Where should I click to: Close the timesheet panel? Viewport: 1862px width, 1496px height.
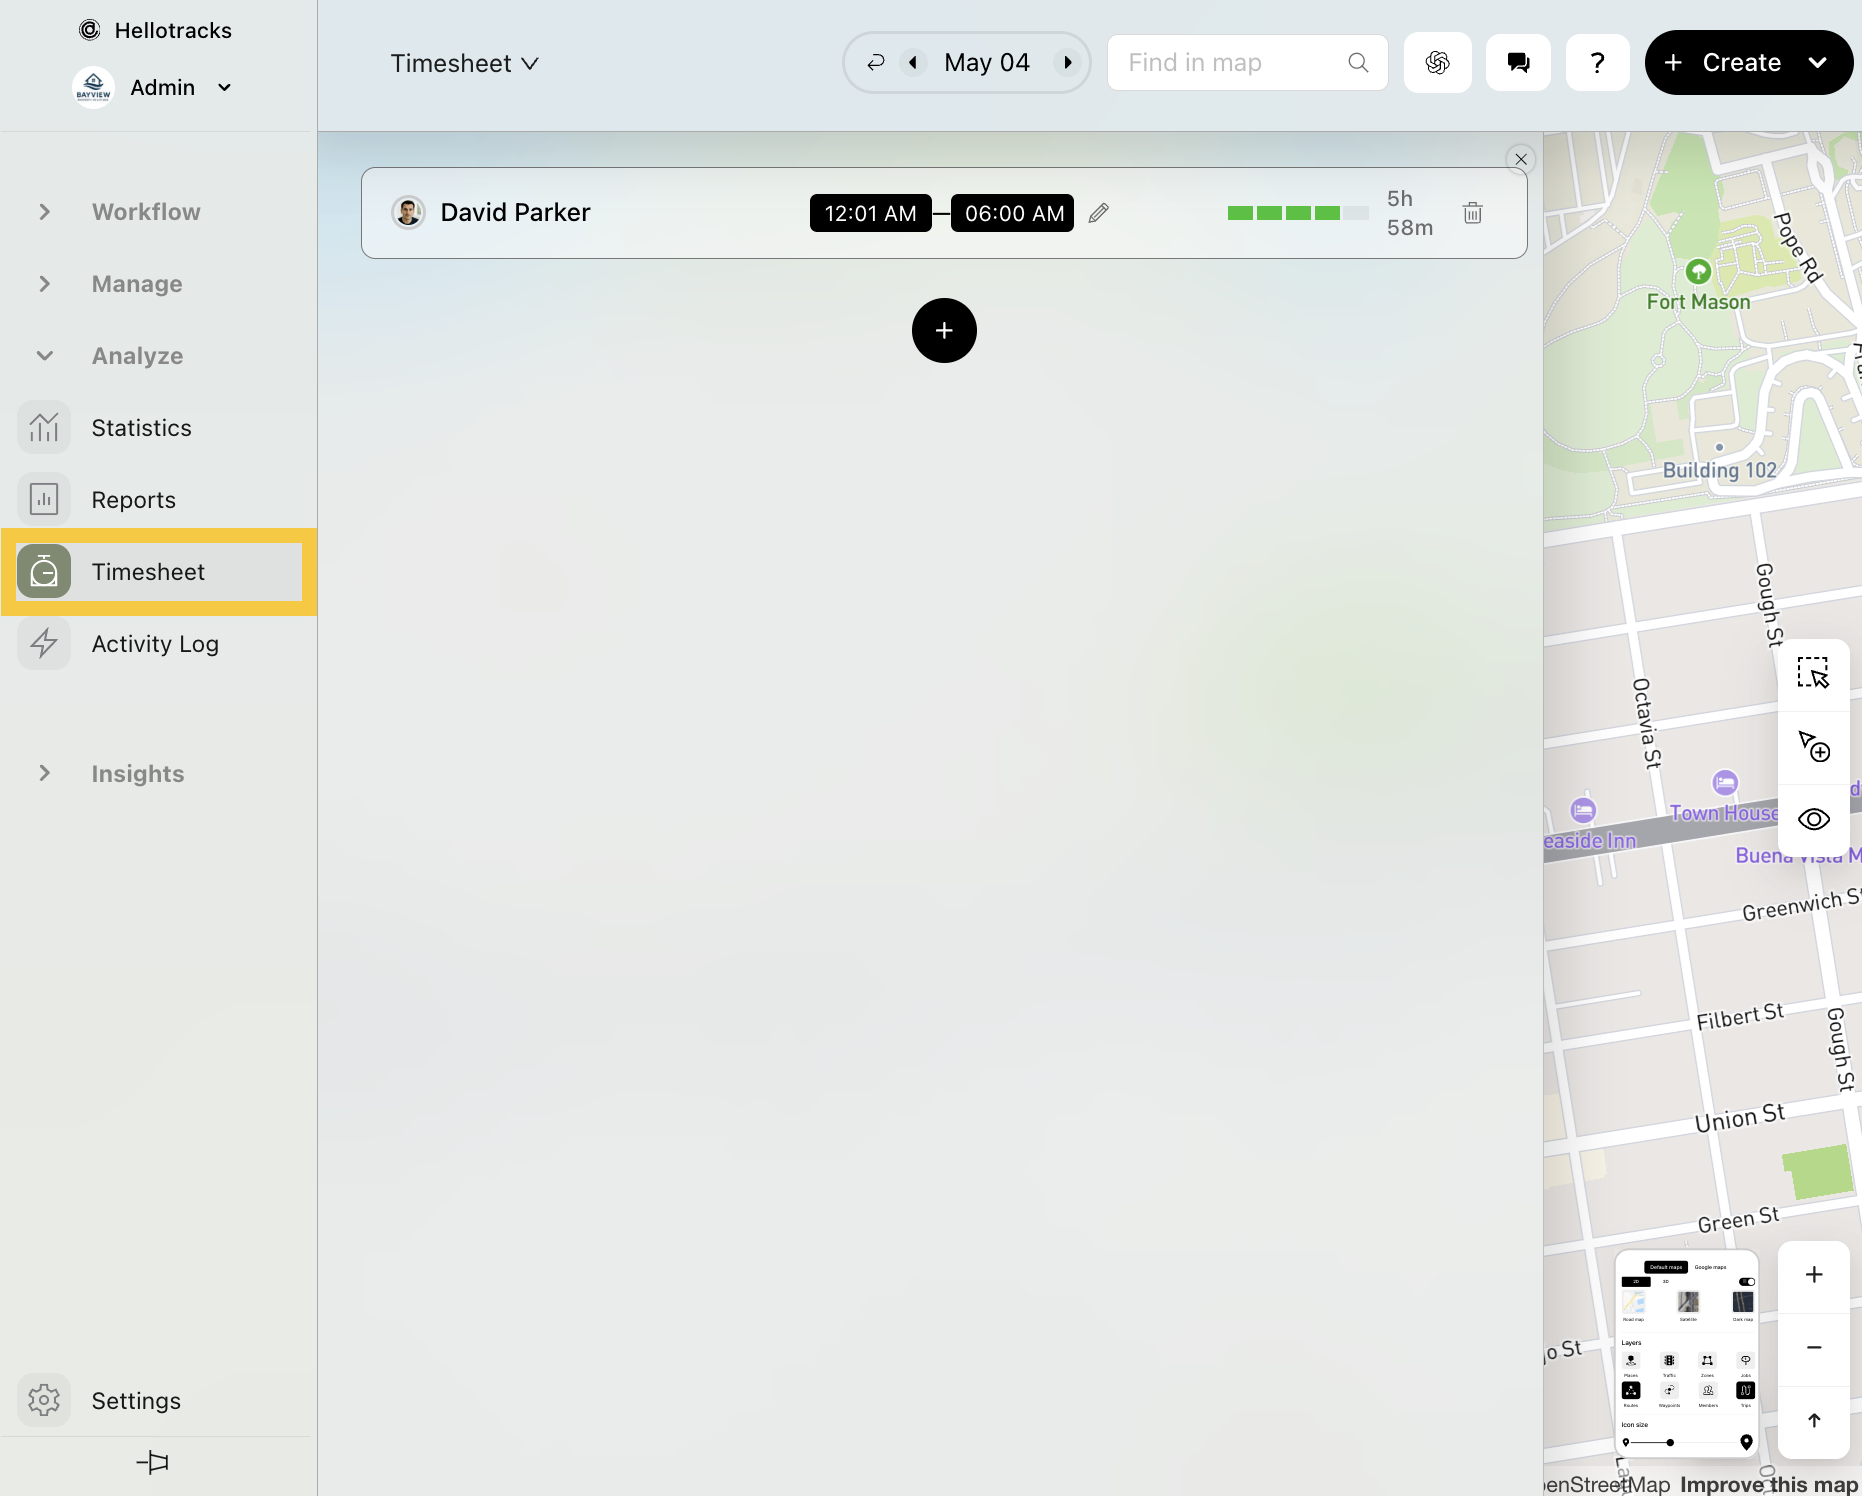coord(1521,159)
